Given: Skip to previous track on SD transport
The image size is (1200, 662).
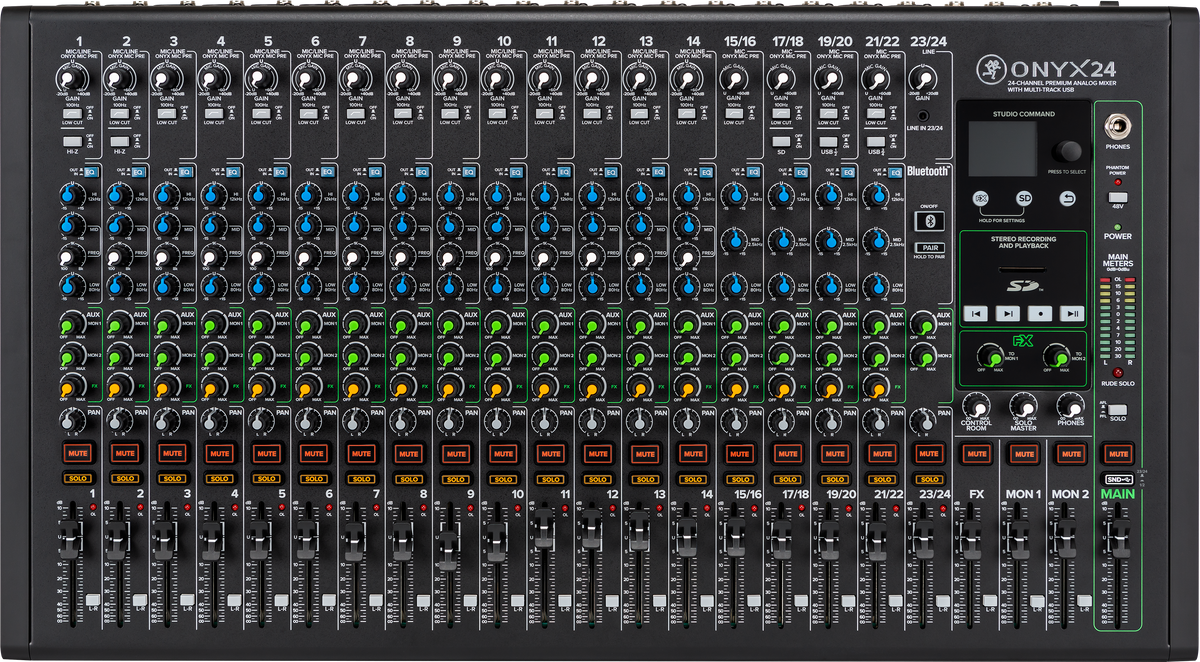Looking at the screenshot, I should 974,313.
